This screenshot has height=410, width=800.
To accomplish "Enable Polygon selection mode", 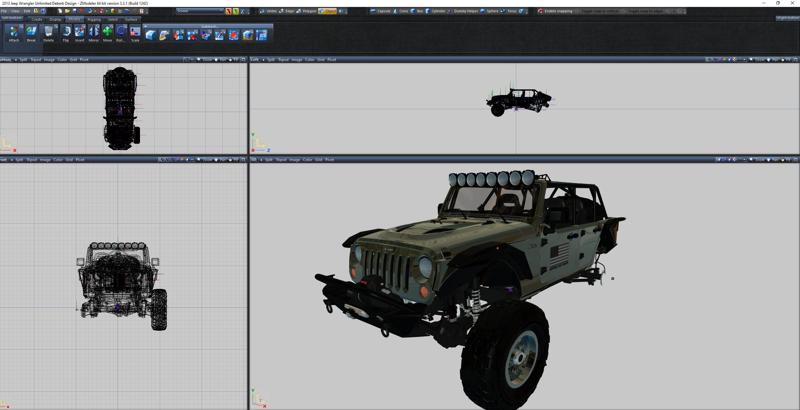I will click(x=305, y=11).
